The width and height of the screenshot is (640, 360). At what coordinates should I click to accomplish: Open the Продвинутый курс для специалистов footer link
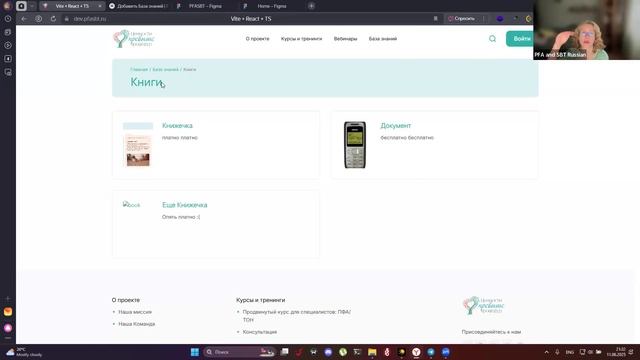tap(297, 316)
